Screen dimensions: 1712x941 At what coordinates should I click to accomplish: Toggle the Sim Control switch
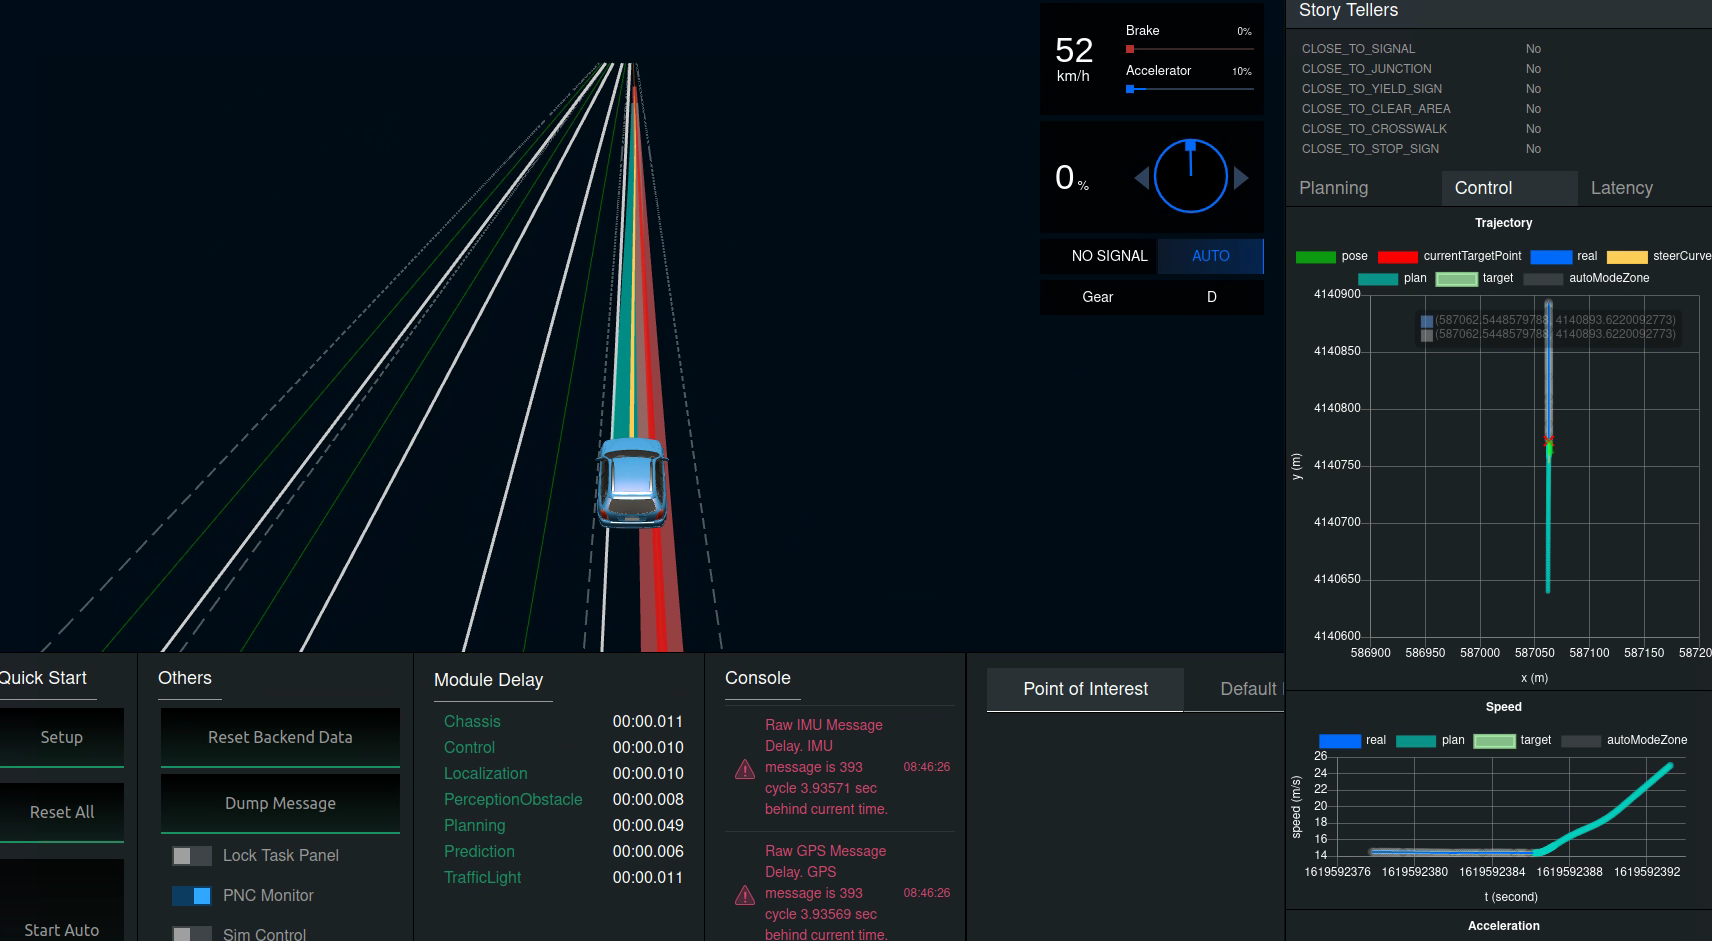[191, 934]
